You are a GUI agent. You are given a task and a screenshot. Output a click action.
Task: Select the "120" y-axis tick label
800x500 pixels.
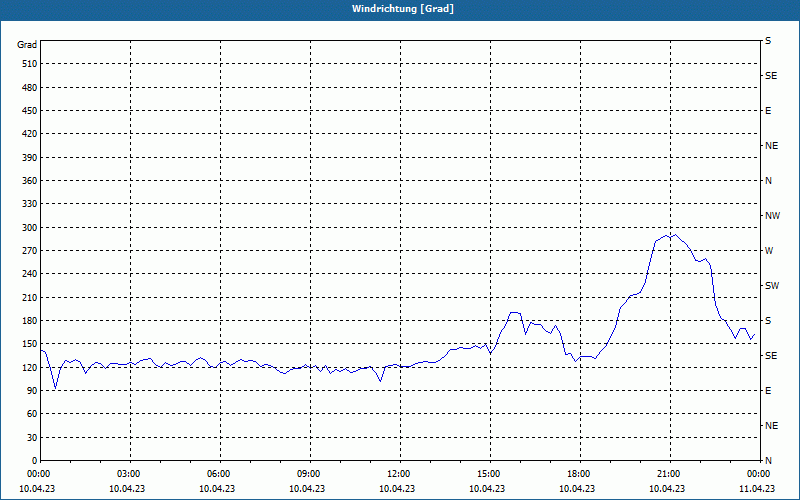30,367
